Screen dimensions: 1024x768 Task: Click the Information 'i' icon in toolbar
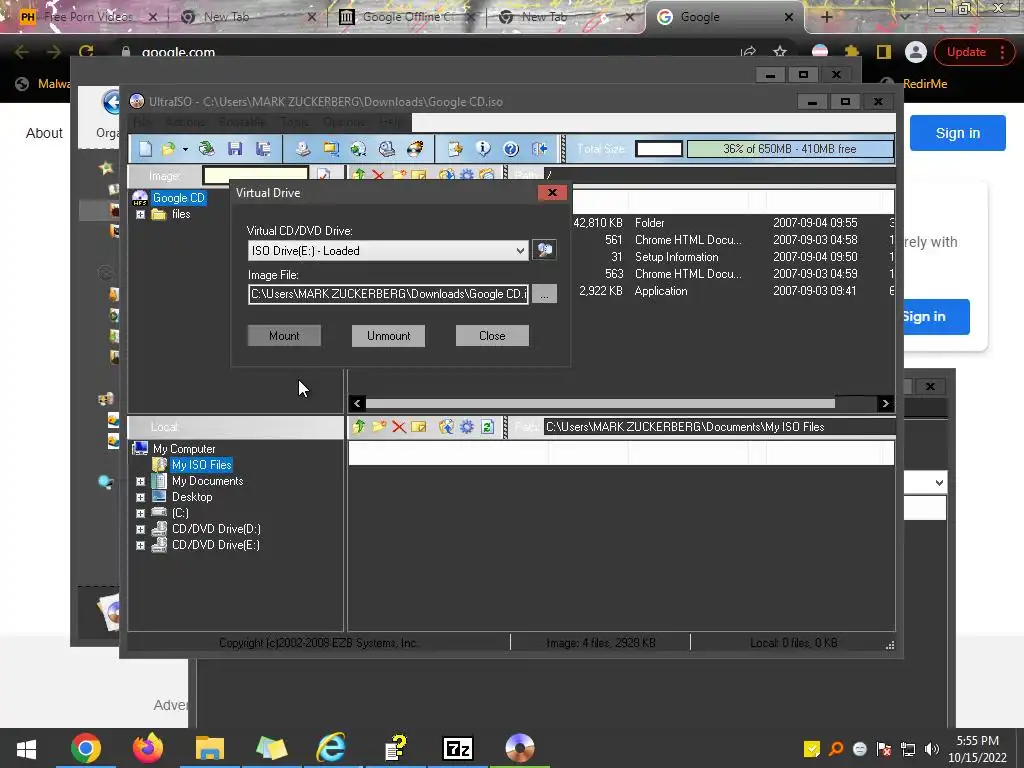(x=483, y=149)
